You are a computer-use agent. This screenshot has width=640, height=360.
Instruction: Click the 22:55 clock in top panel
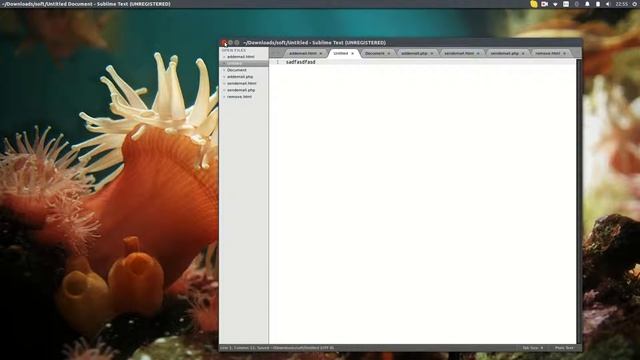pyautogui.click(x=621, y=4)
